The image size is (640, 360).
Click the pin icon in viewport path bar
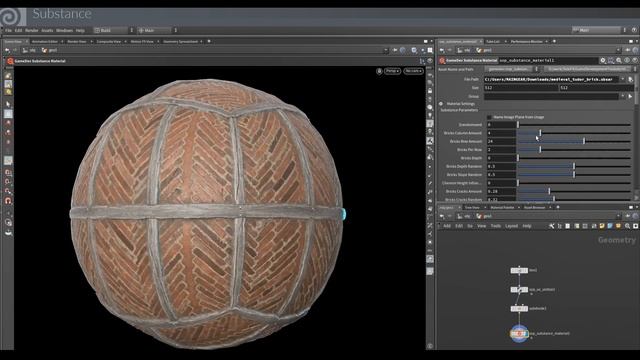pos(395,50)
